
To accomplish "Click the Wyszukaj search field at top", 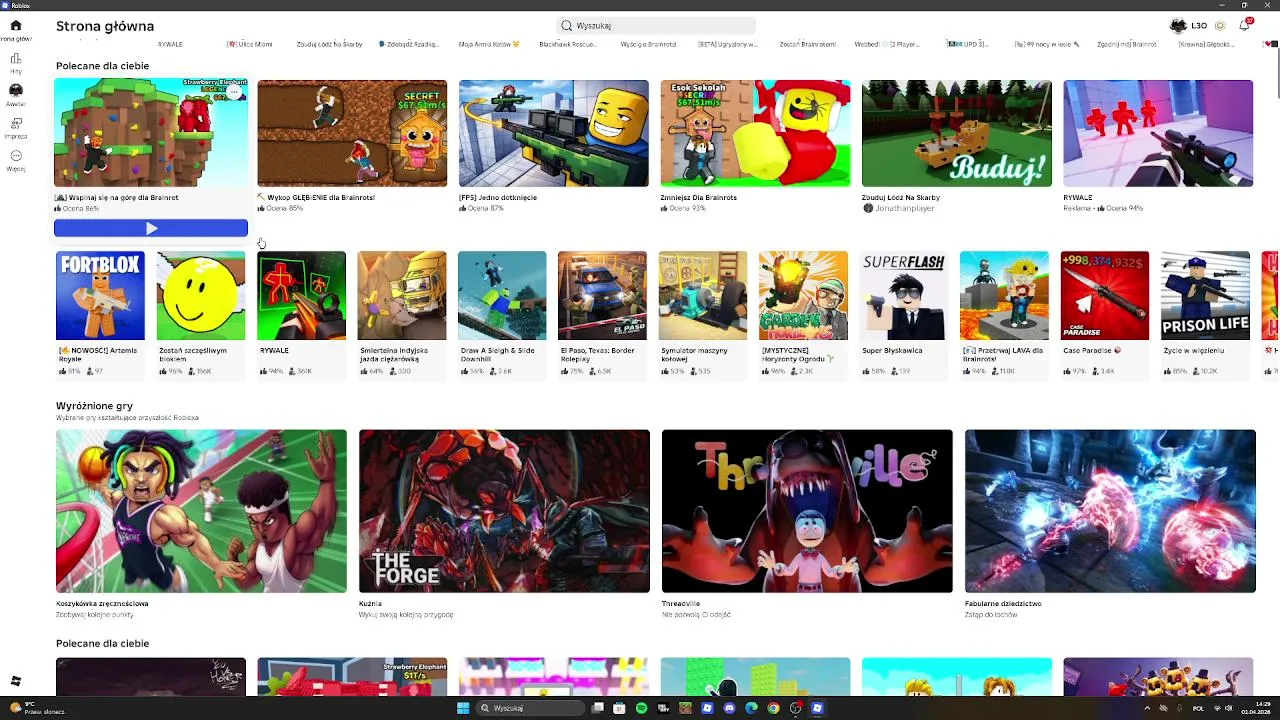I will coord(656,25).
